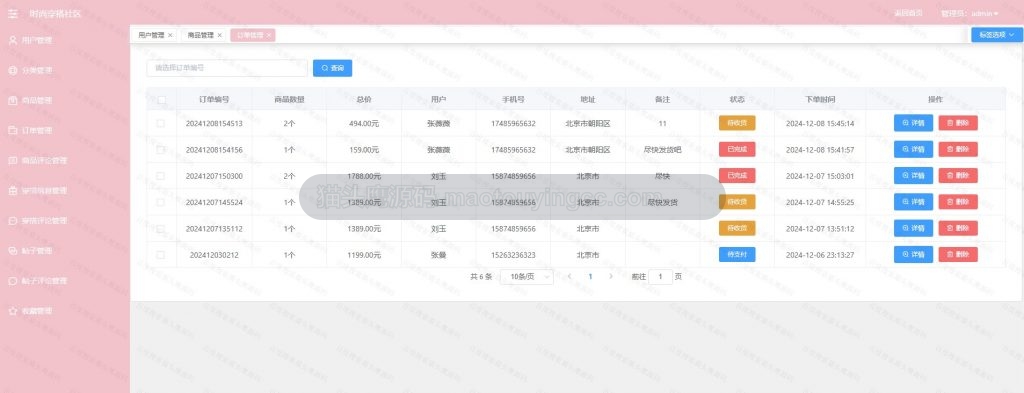Click the 494.00元 total price cell
Image resolution: width=1024 pixels, height=393 pixels.
tap(364, 123)
